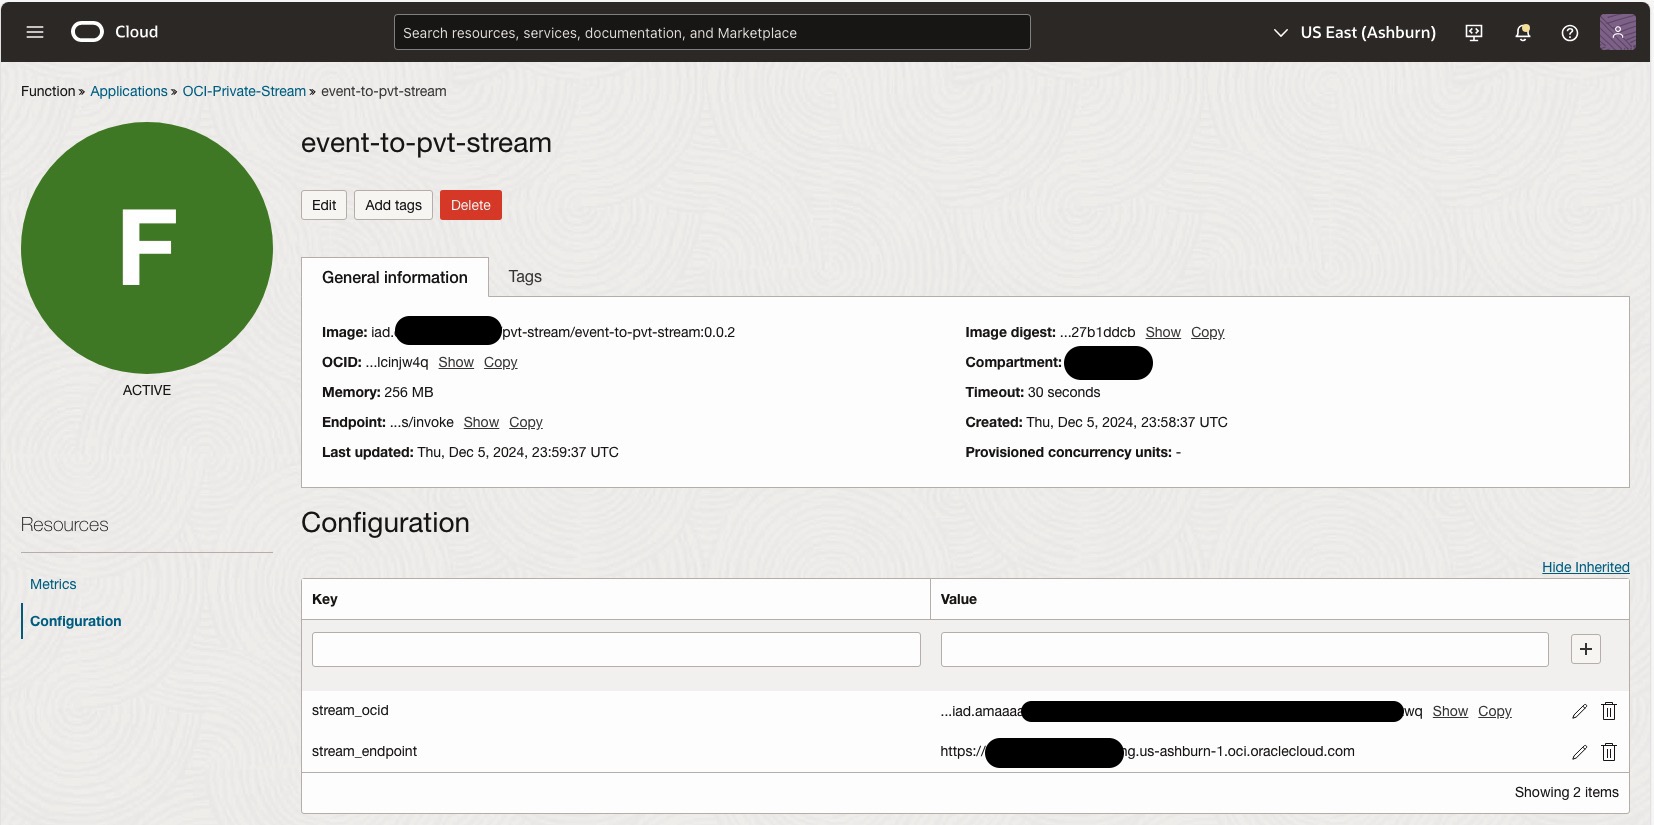Viewport: 1654px width, 825px height.
Task: Edit the stream_ocid value with pencil icon
Action: click(1580, 711)
